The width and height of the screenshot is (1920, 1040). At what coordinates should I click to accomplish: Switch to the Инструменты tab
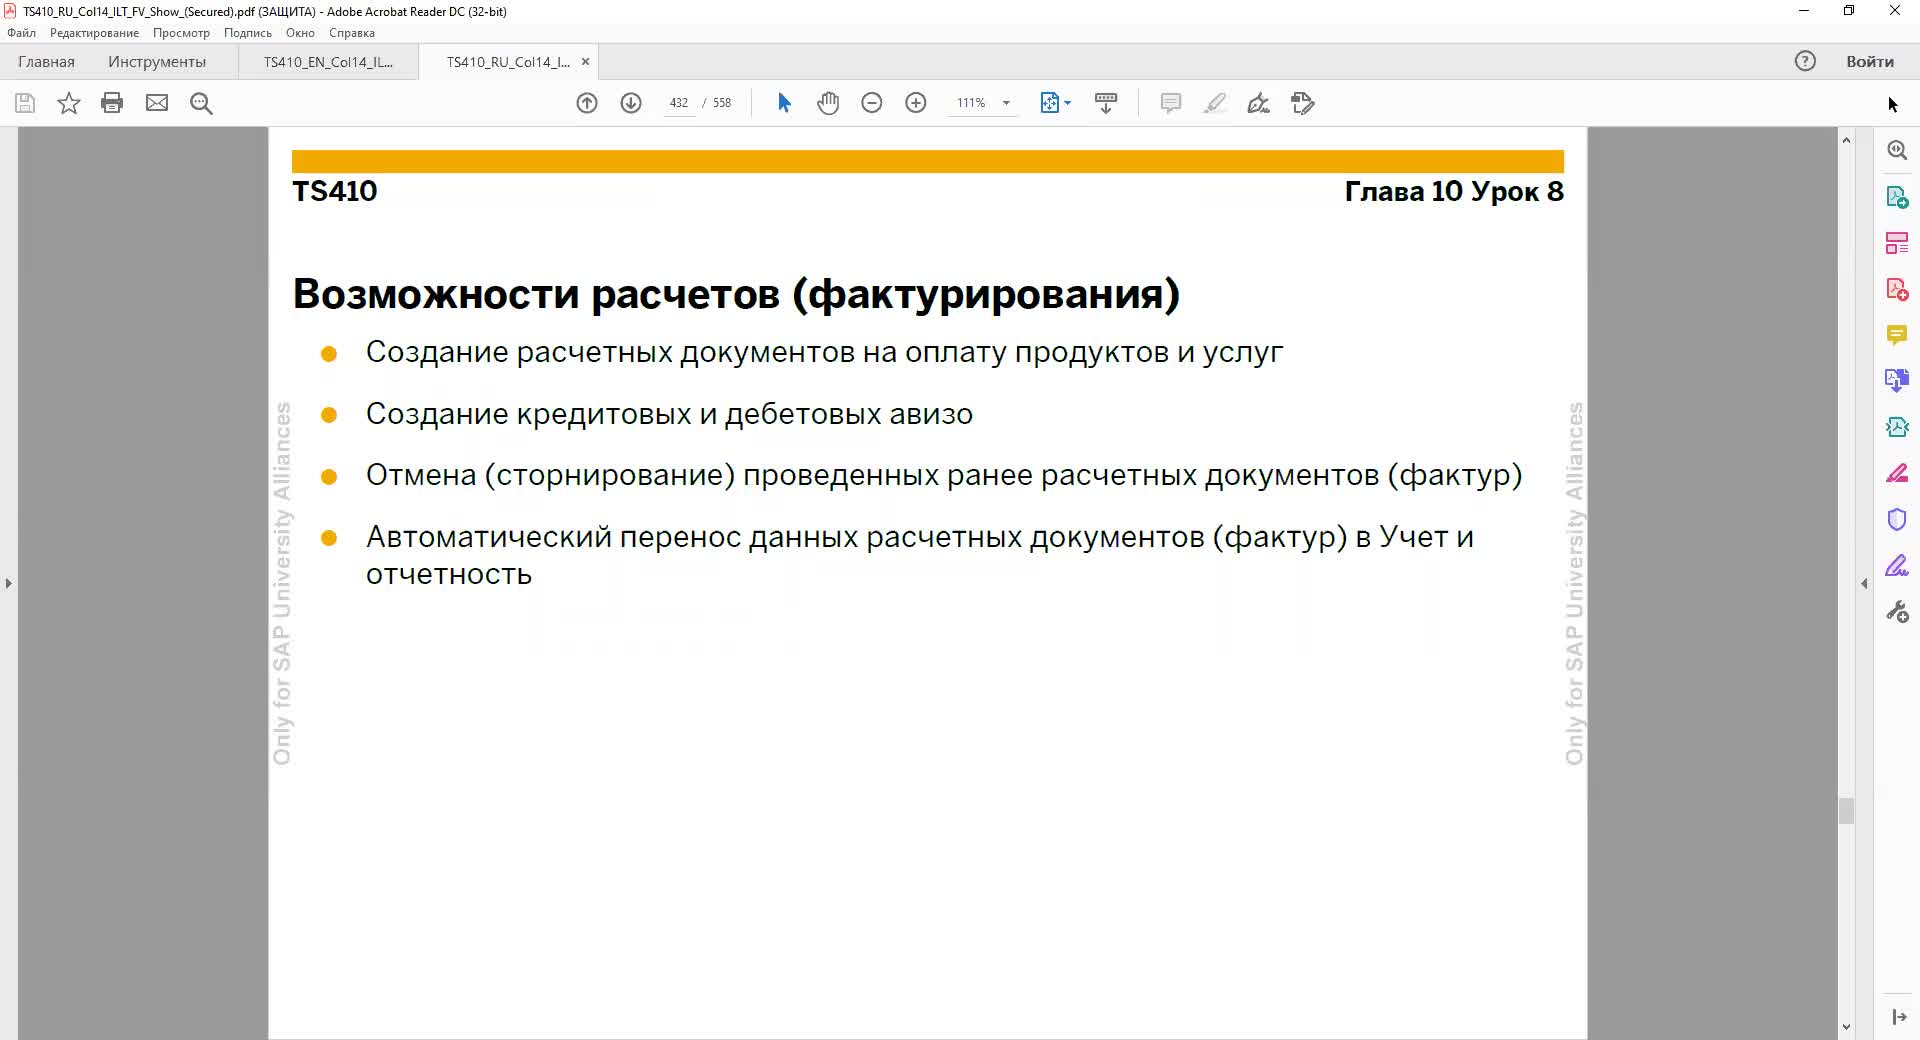157,62
